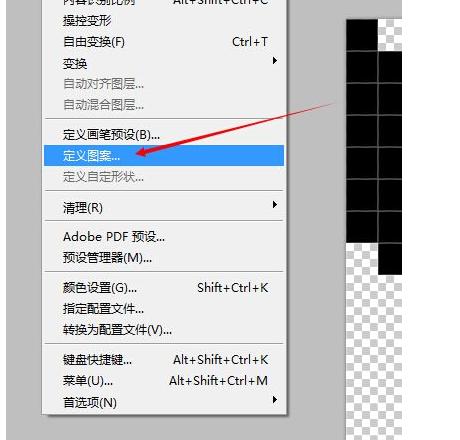Expand the 清理(R) submenu arrow
Viewport: 460px width, 440px height.
pyautogui.click(x=275, y=204)
